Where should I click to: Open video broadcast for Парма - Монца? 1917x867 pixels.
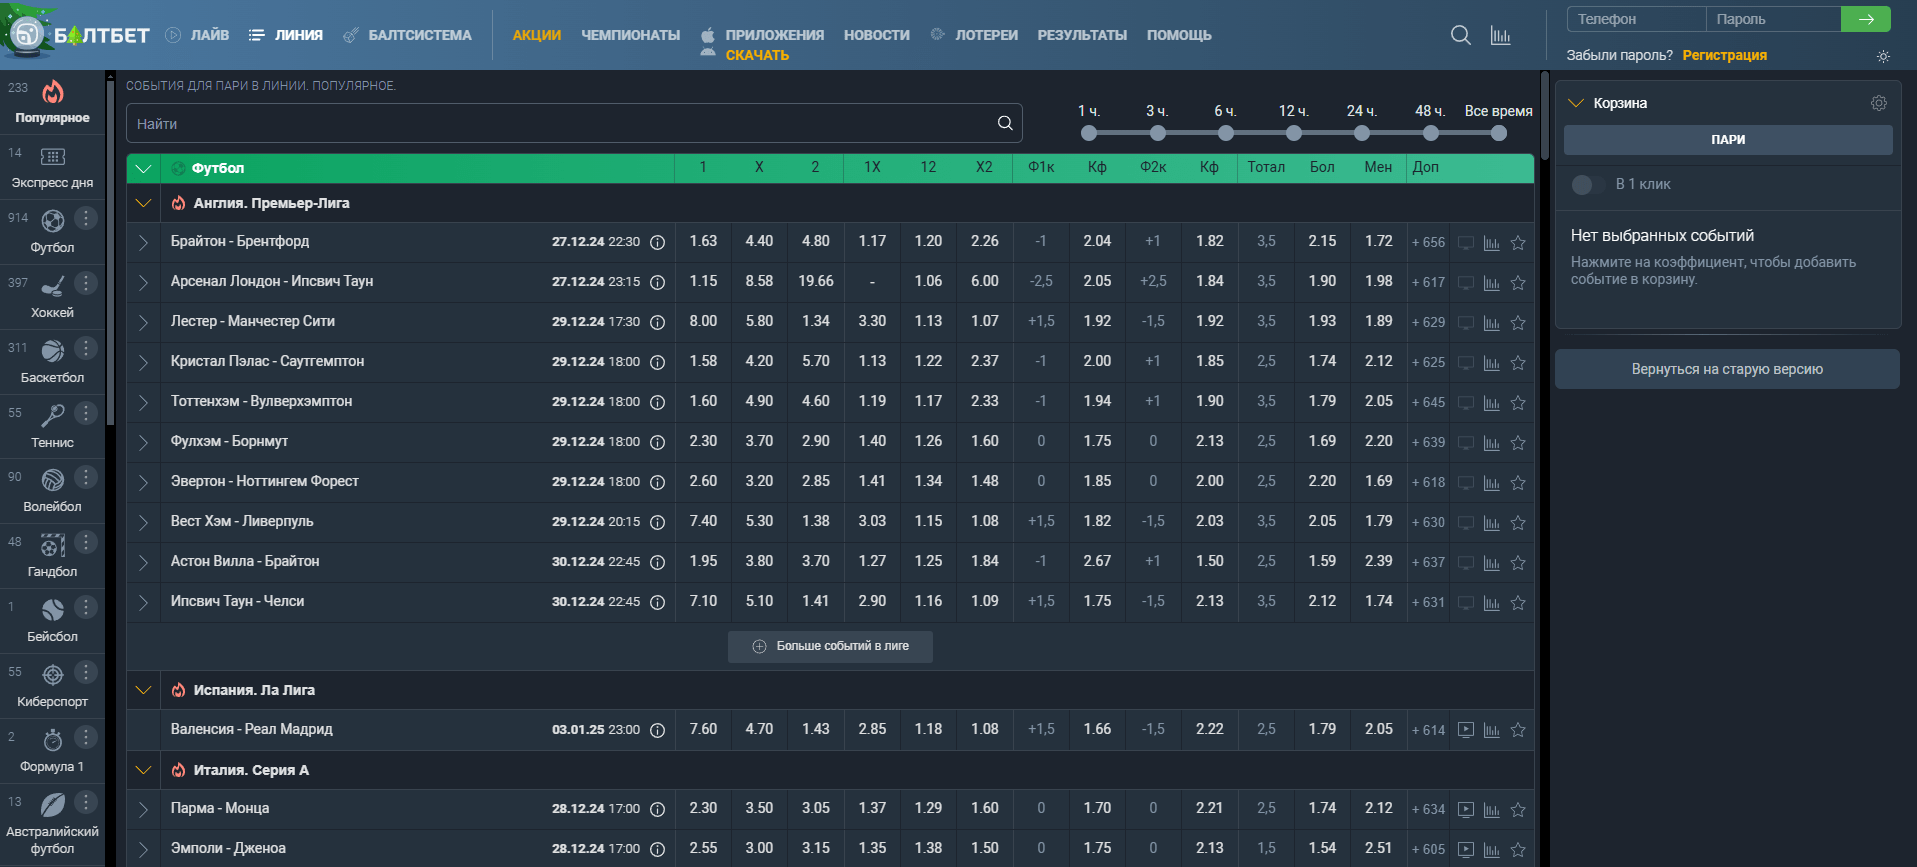(x=1465, y=809)
